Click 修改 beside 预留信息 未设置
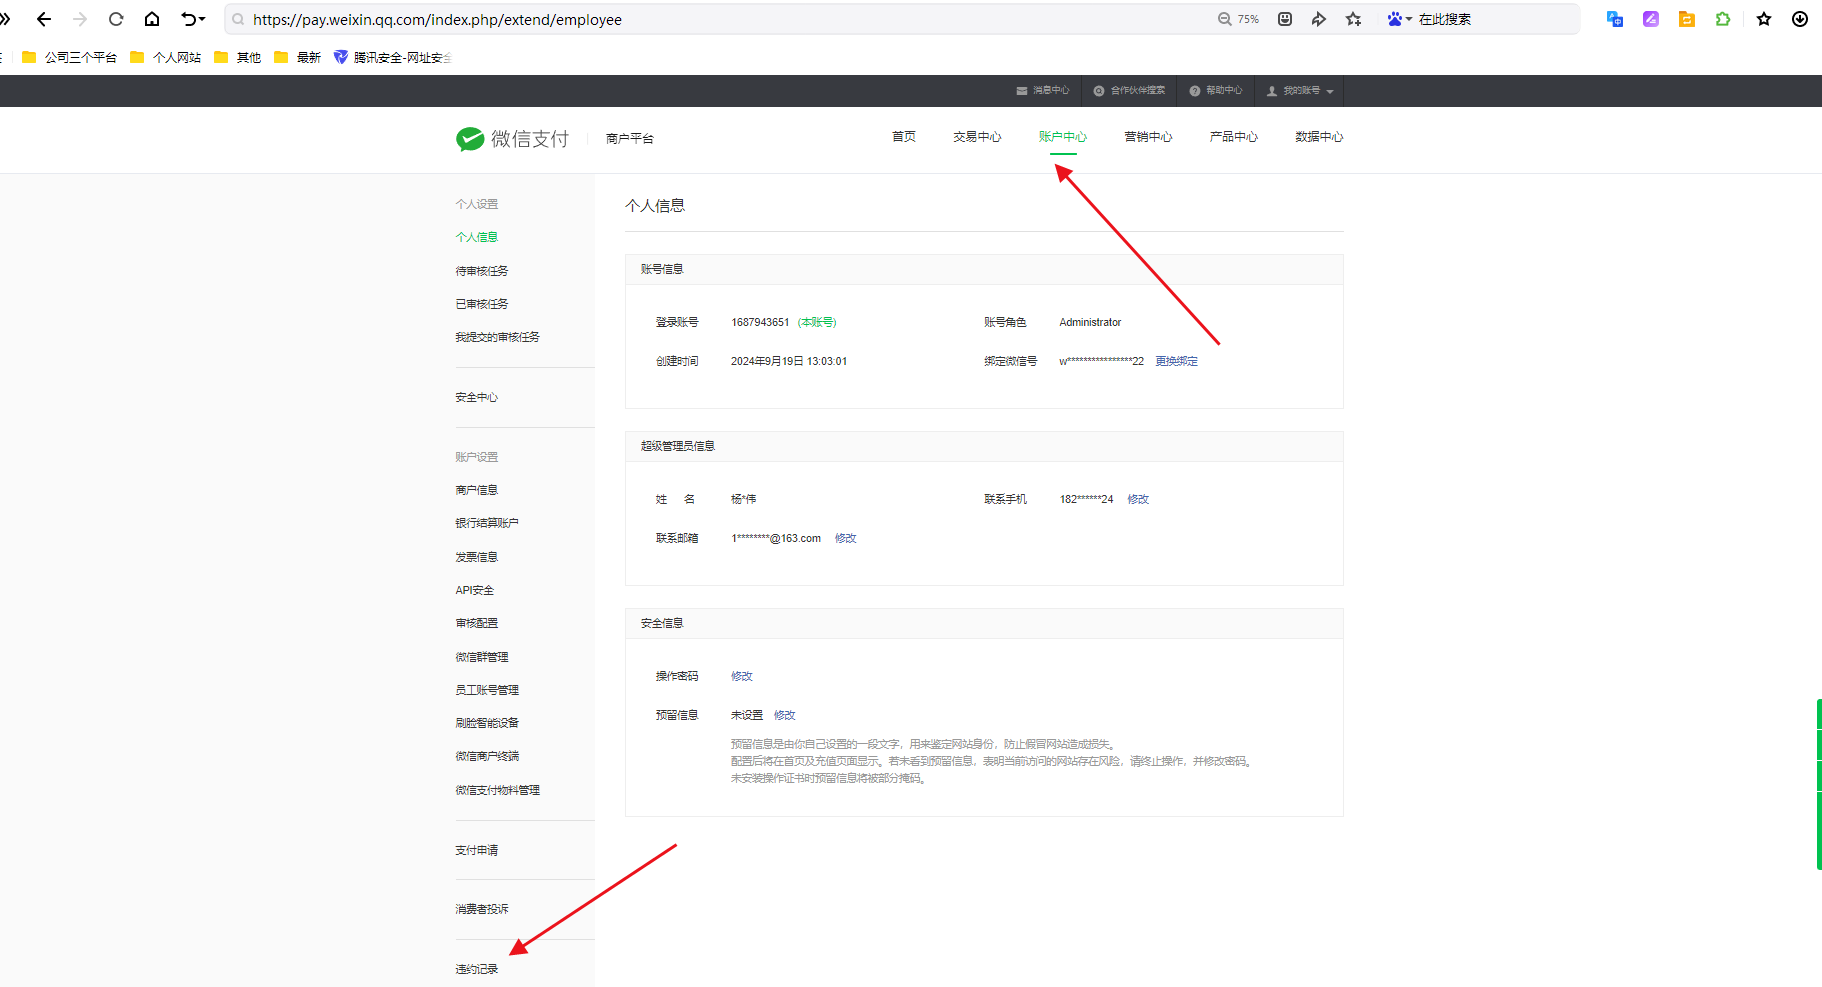Viewport: 1822px width, 987px height. tap(785, 715)
